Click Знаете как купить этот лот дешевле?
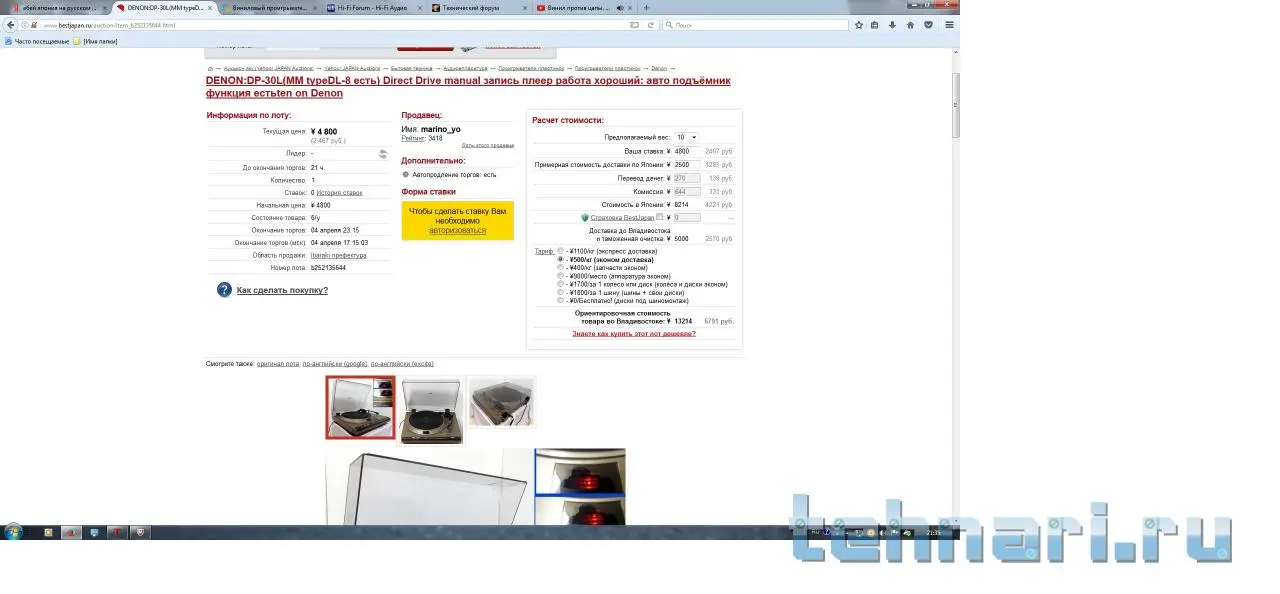The height and width of the screenshot is (594, 1280). pos(634,333)
